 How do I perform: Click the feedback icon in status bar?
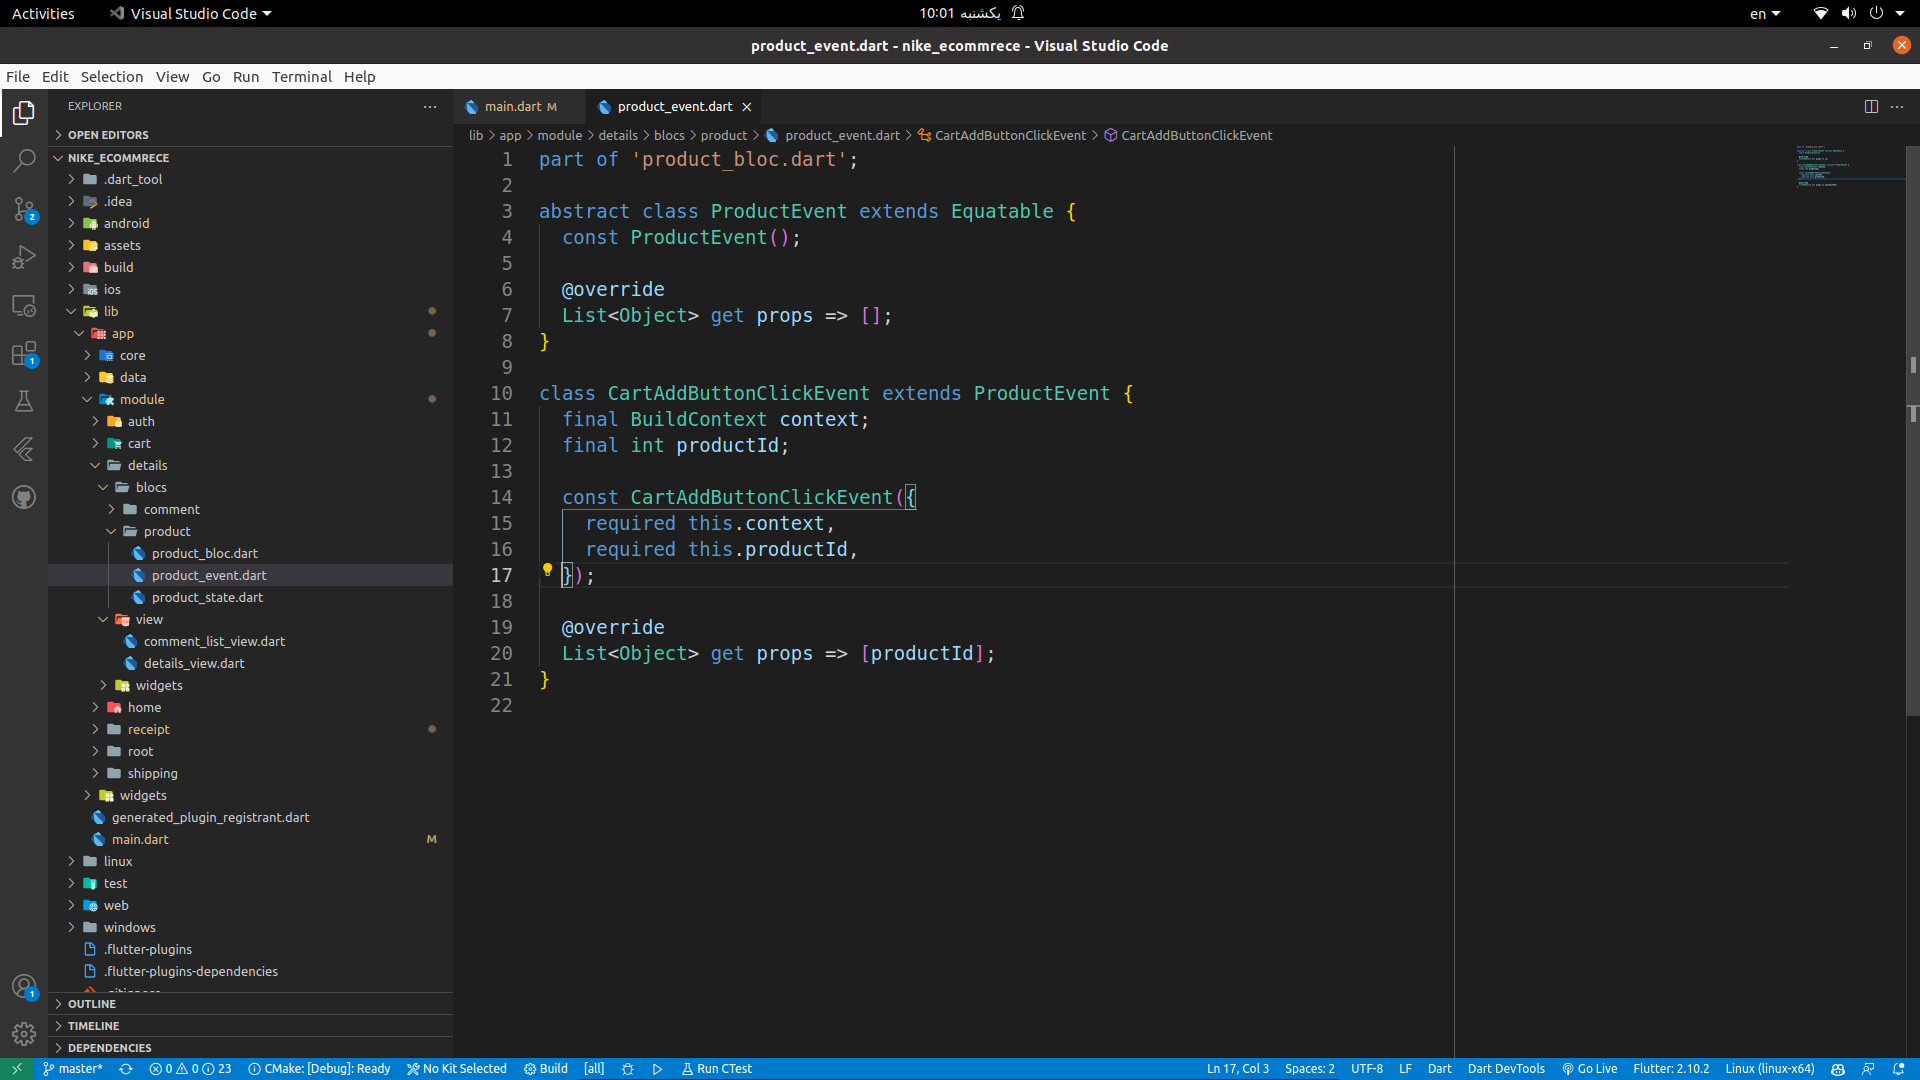pos(1868,1069)
